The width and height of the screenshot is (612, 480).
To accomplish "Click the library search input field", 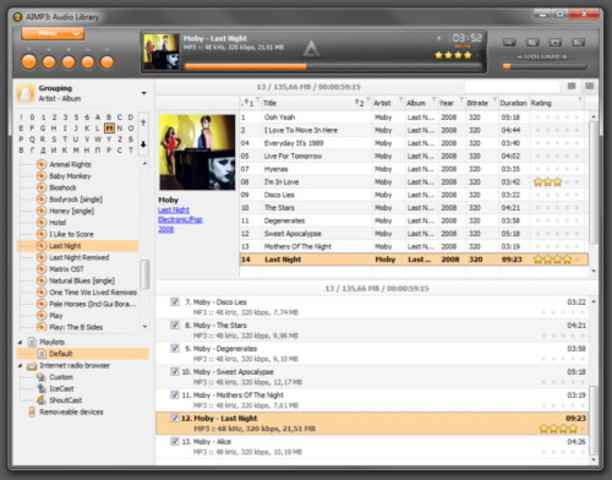I will 513,86.
